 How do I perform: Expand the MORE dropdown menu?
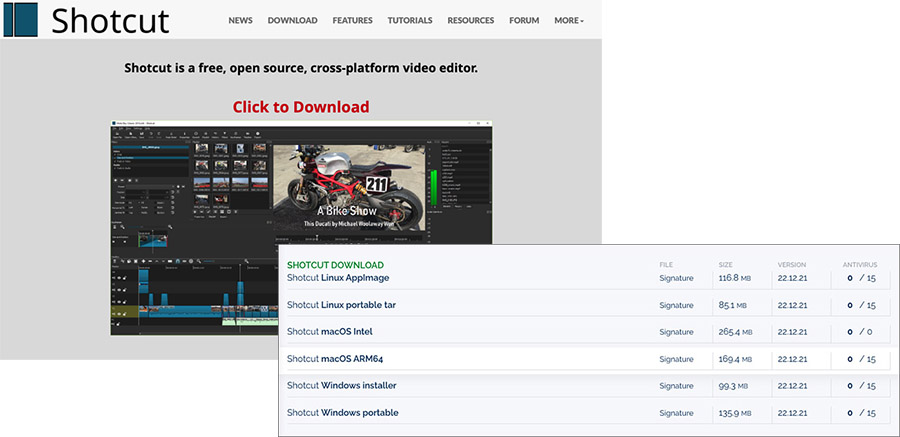pyautogui.click(x=569, y=20)
